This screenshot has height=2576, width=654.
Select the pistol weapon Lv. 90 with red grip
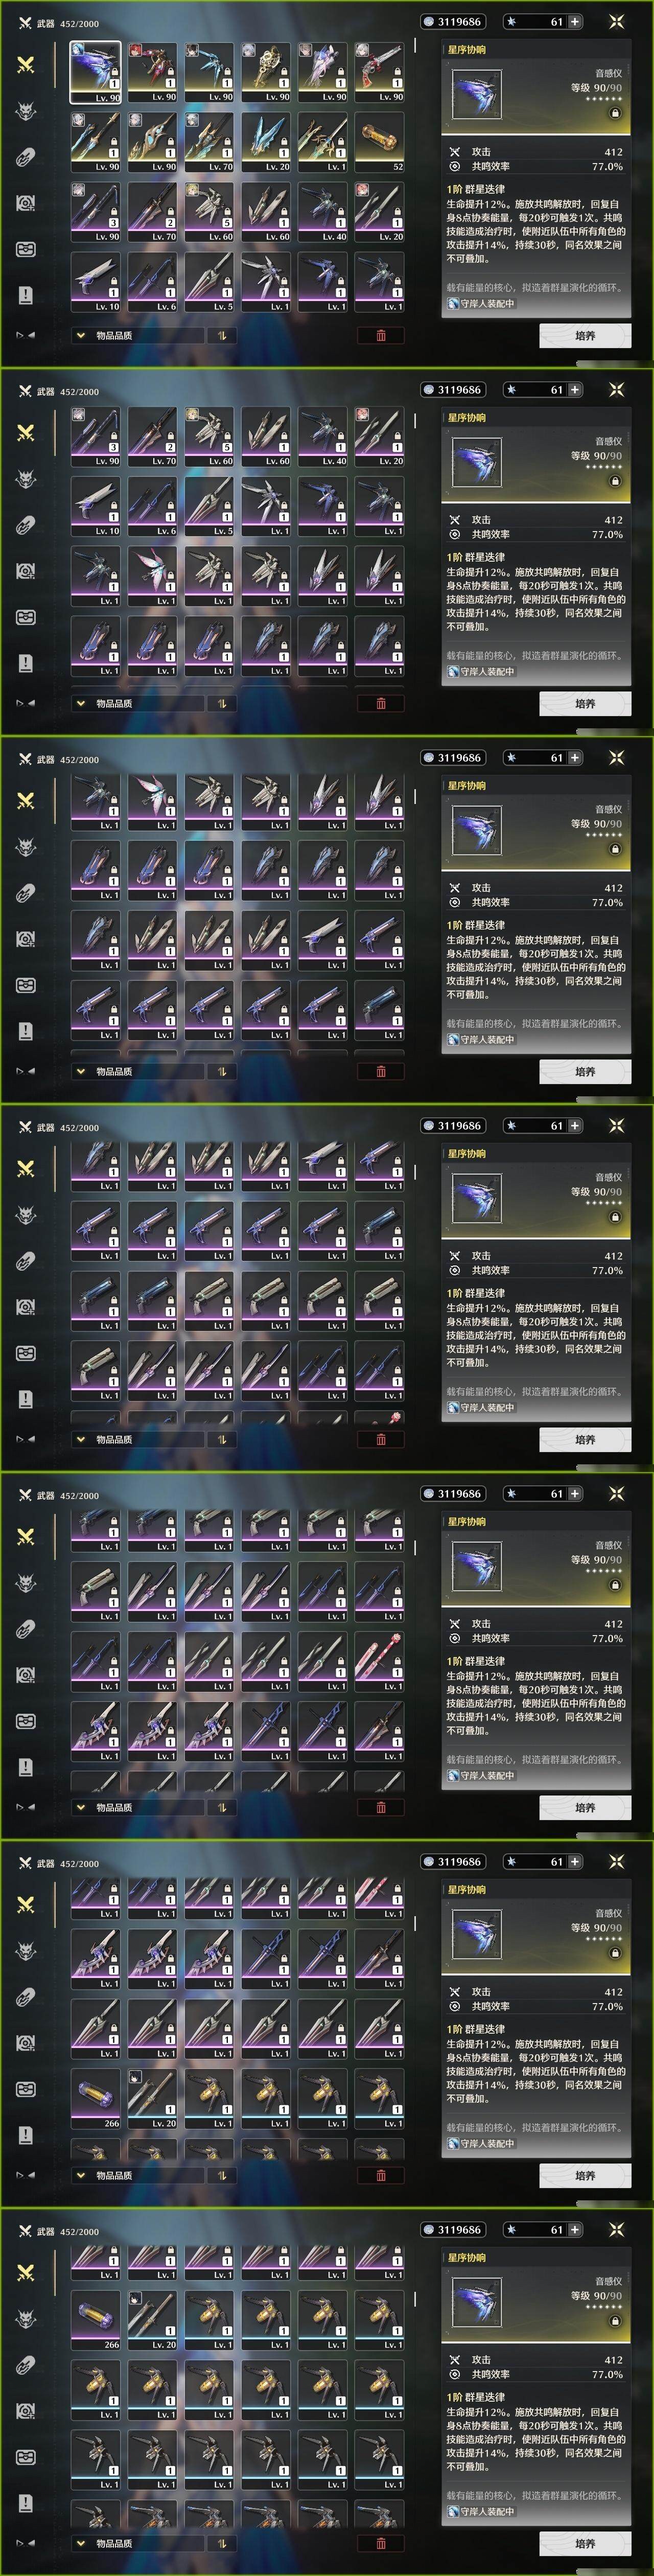[380, 72]
